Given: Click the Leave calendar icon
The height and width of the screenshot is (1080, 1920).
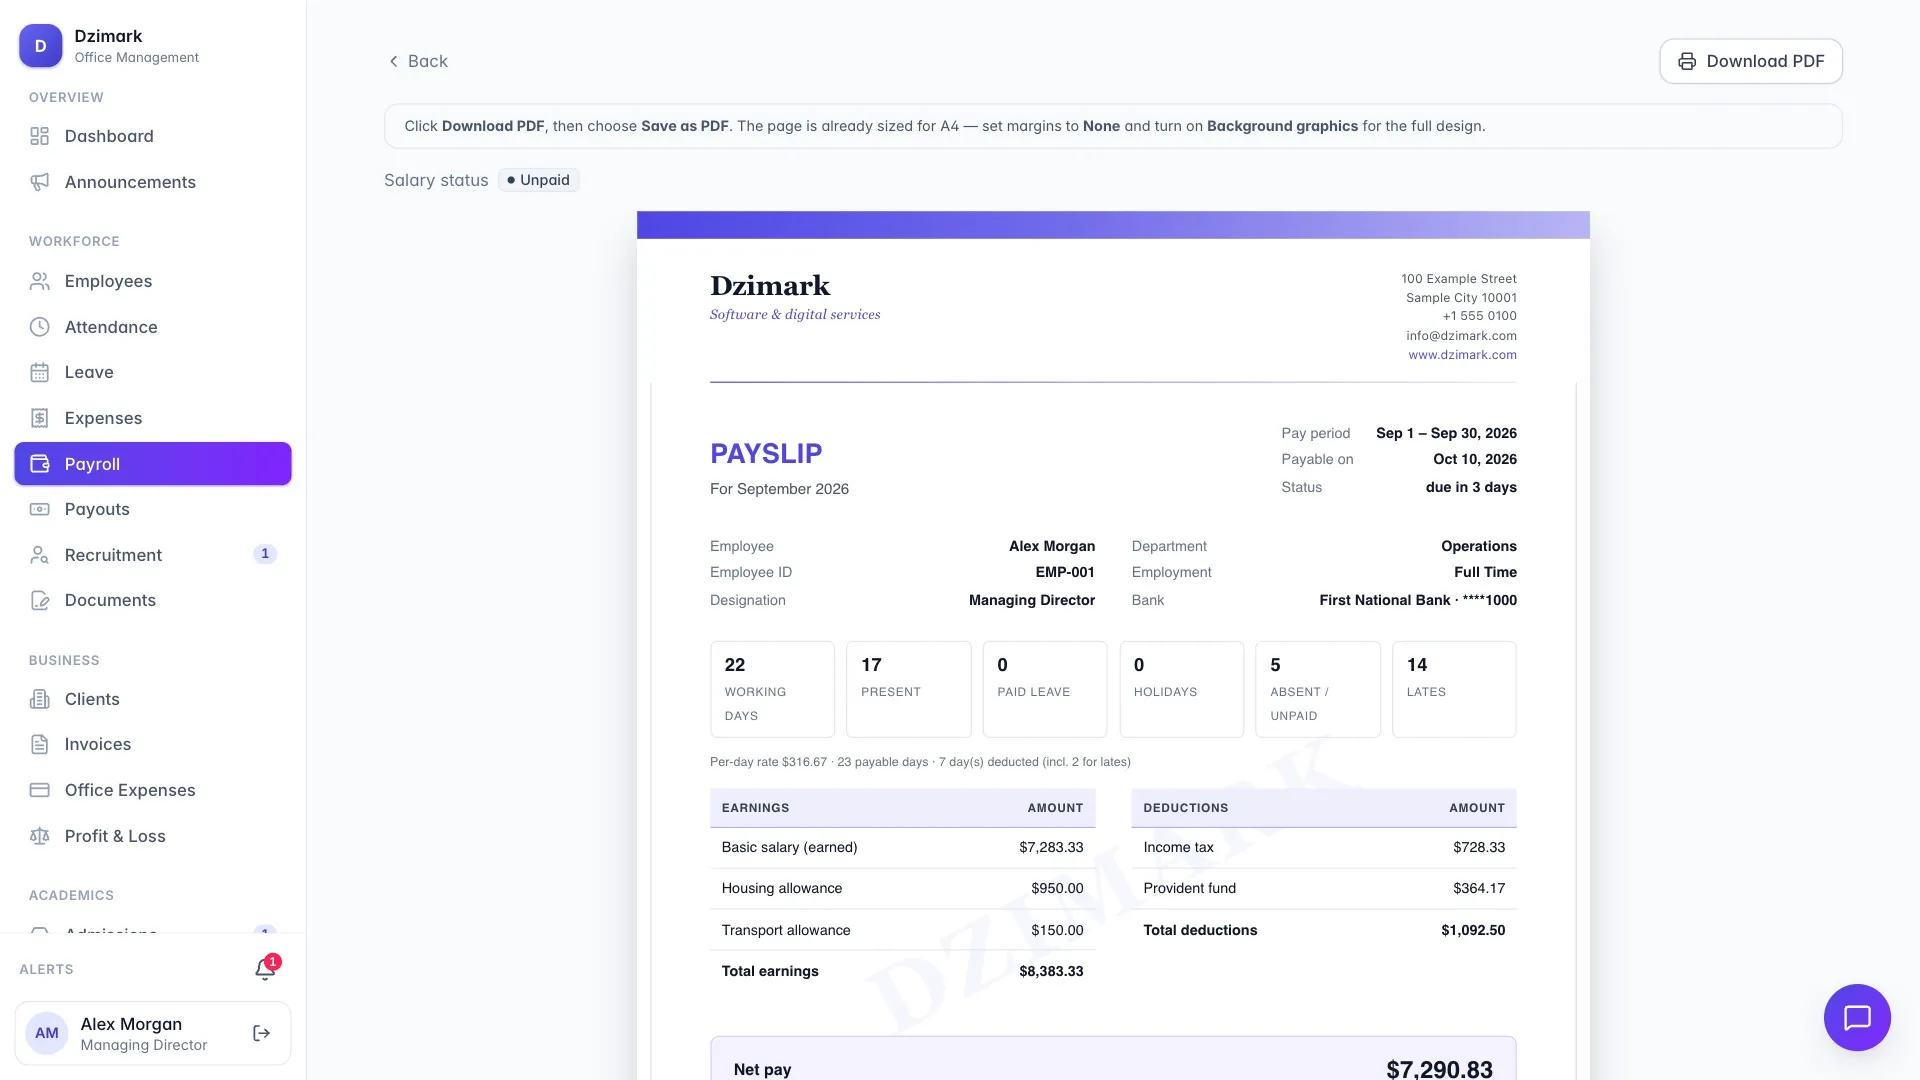Looking at the screenshot, I should click(x=40, y=372).
